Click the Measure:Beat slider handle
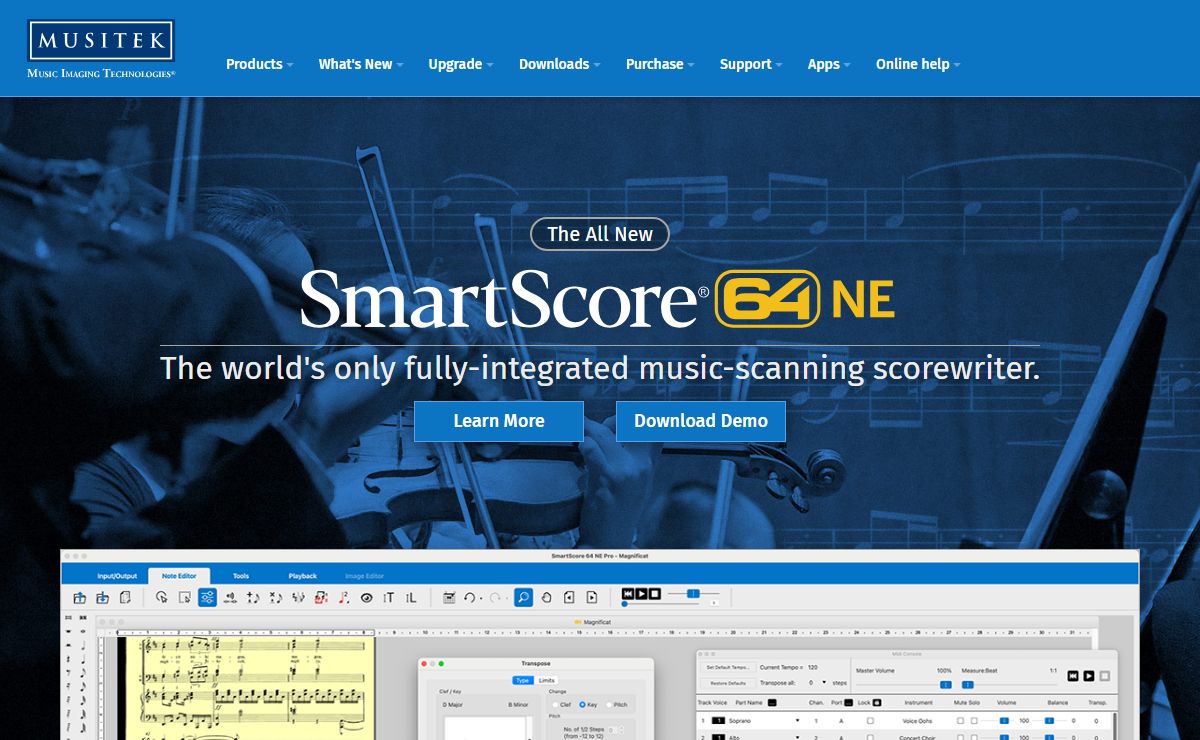The image size is (1200, 740). 967,685
